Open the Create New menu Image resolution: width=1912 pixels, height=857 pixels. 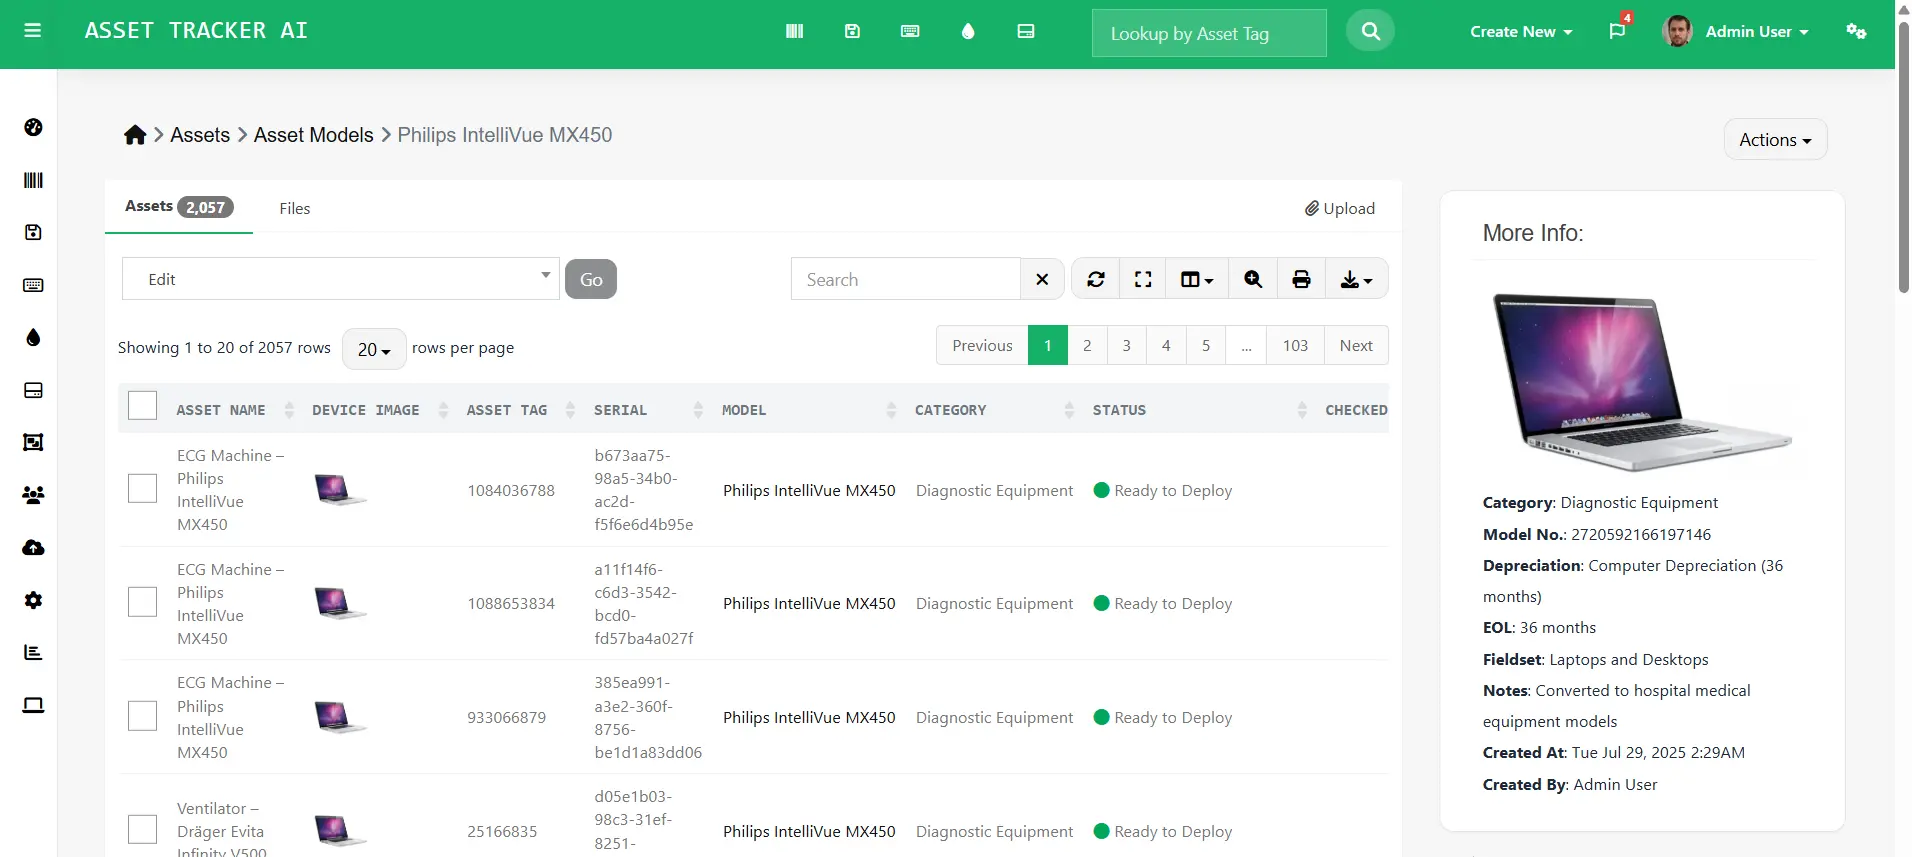click(1520, 32)
